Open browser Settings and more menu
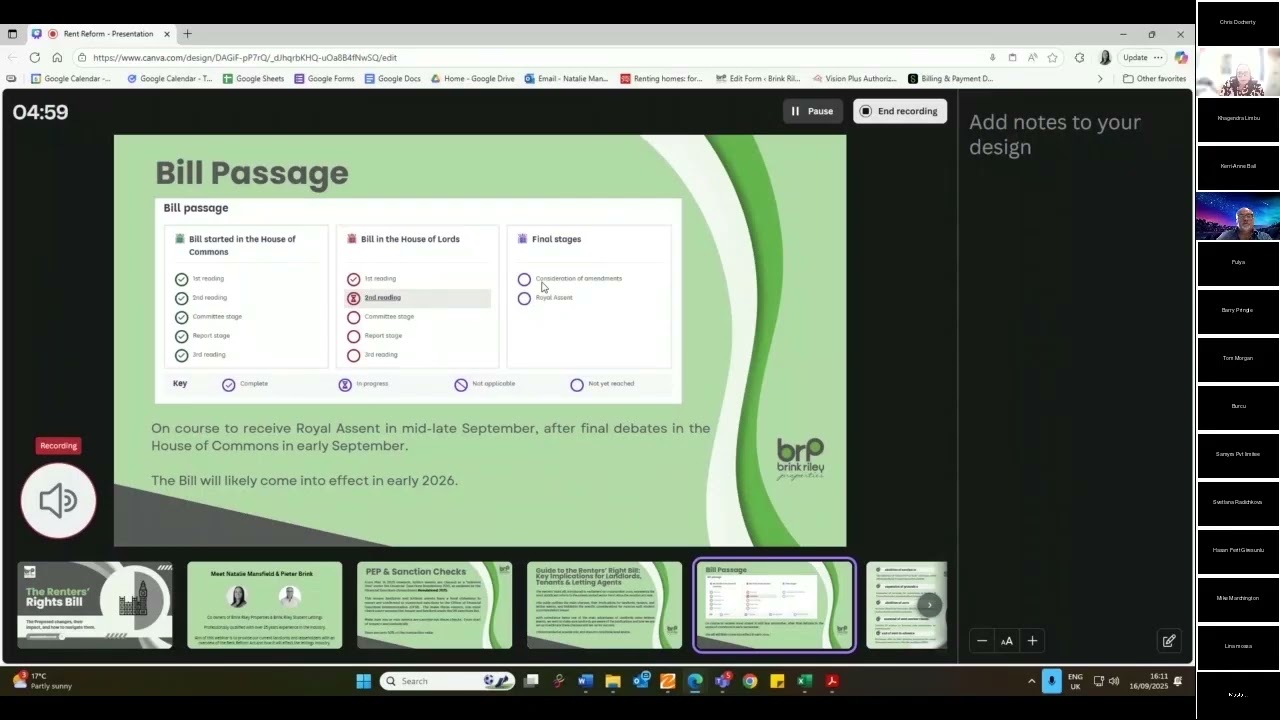The height and width of the screenshot is (720, 1280). [x=1158, y=58]
